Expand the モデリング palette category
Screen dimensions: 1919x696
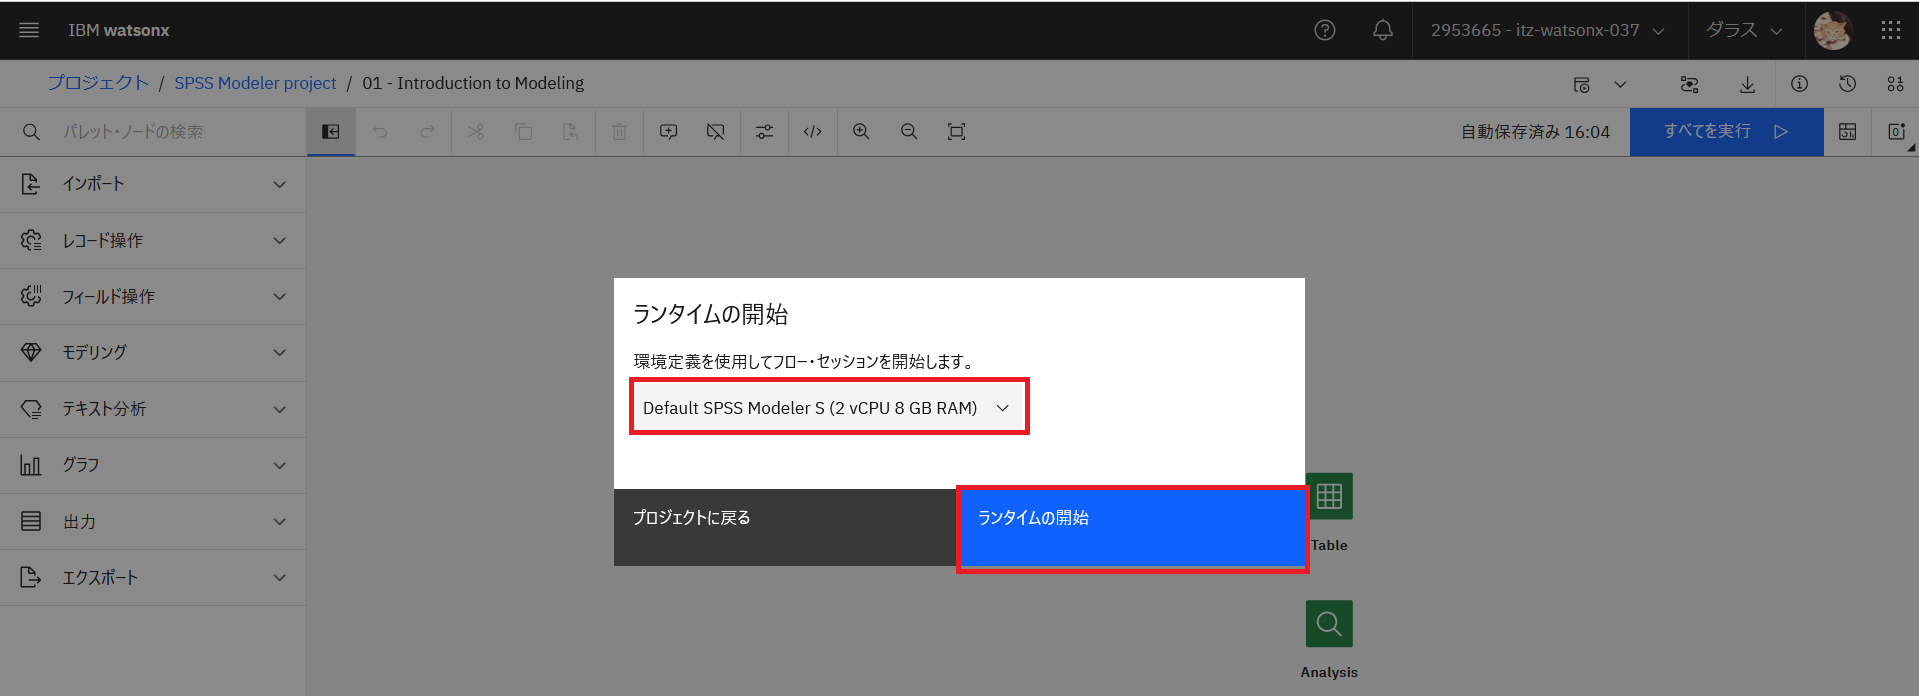153,352
